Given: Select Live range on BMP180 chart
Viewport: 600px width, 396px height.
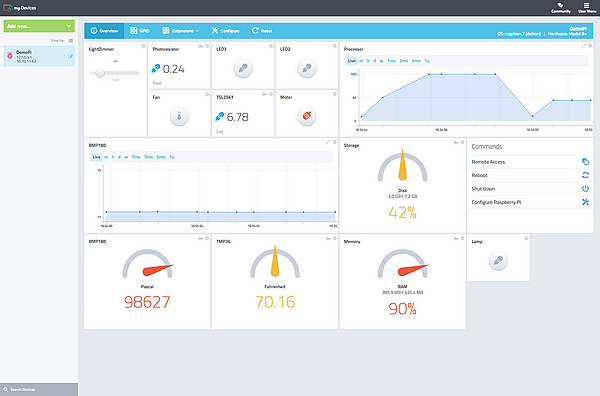Looking at the screenshot, I should (x=96, y=157).
